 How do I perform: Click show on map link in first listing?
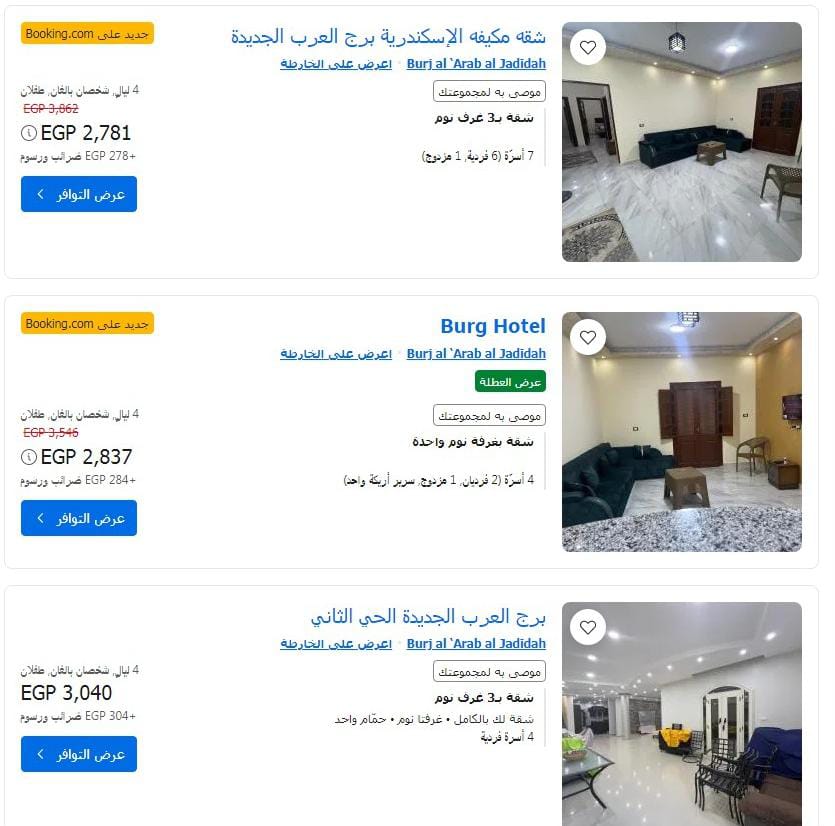(x=336, y=64)
